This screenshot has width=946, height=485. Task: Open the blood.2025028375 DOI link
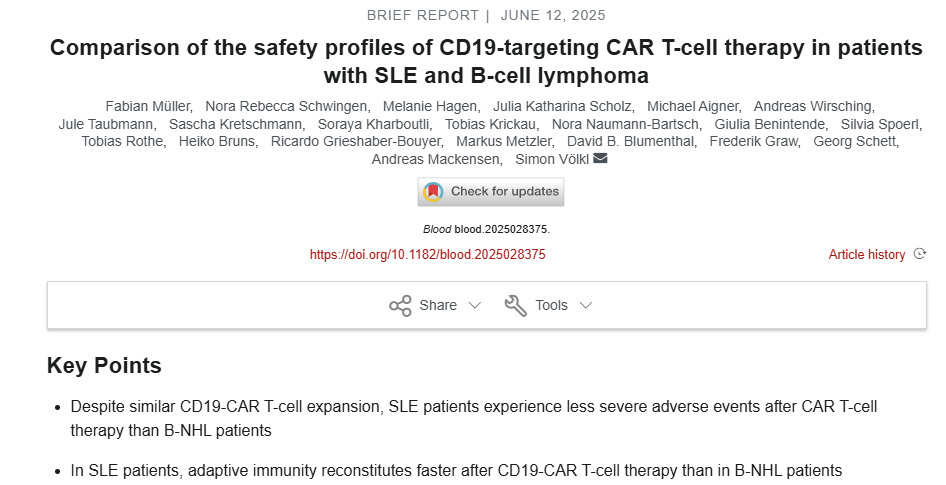coord(427,255)
